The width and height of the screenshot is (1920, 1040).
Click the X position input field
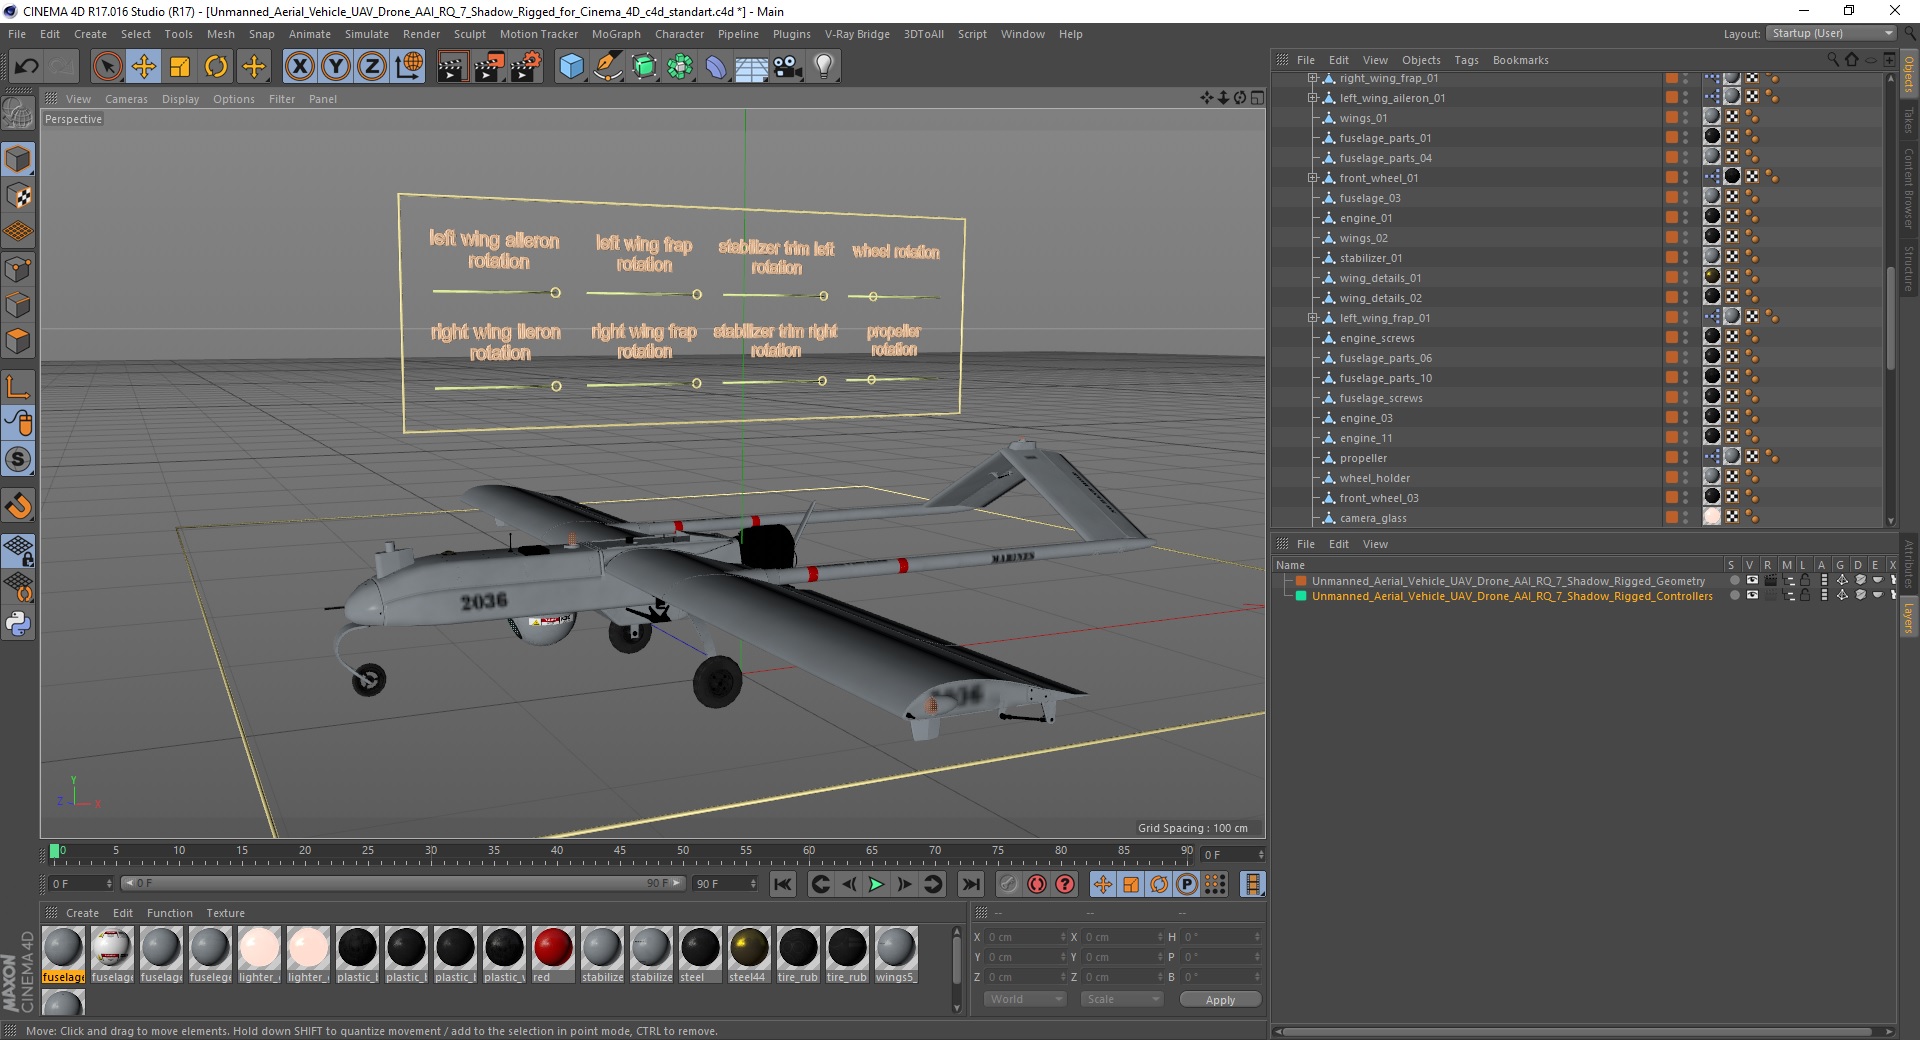pyautogui.click(x=1026, y=937)
